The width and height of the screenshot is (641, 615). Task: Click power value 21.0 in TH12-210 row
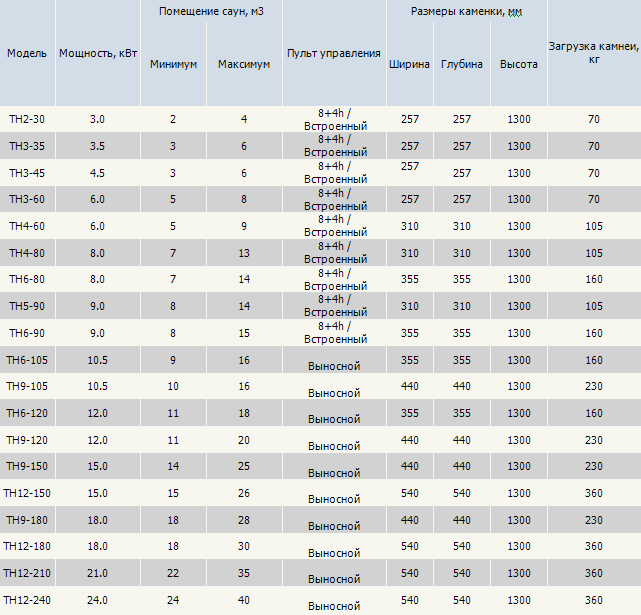[97, 573]
